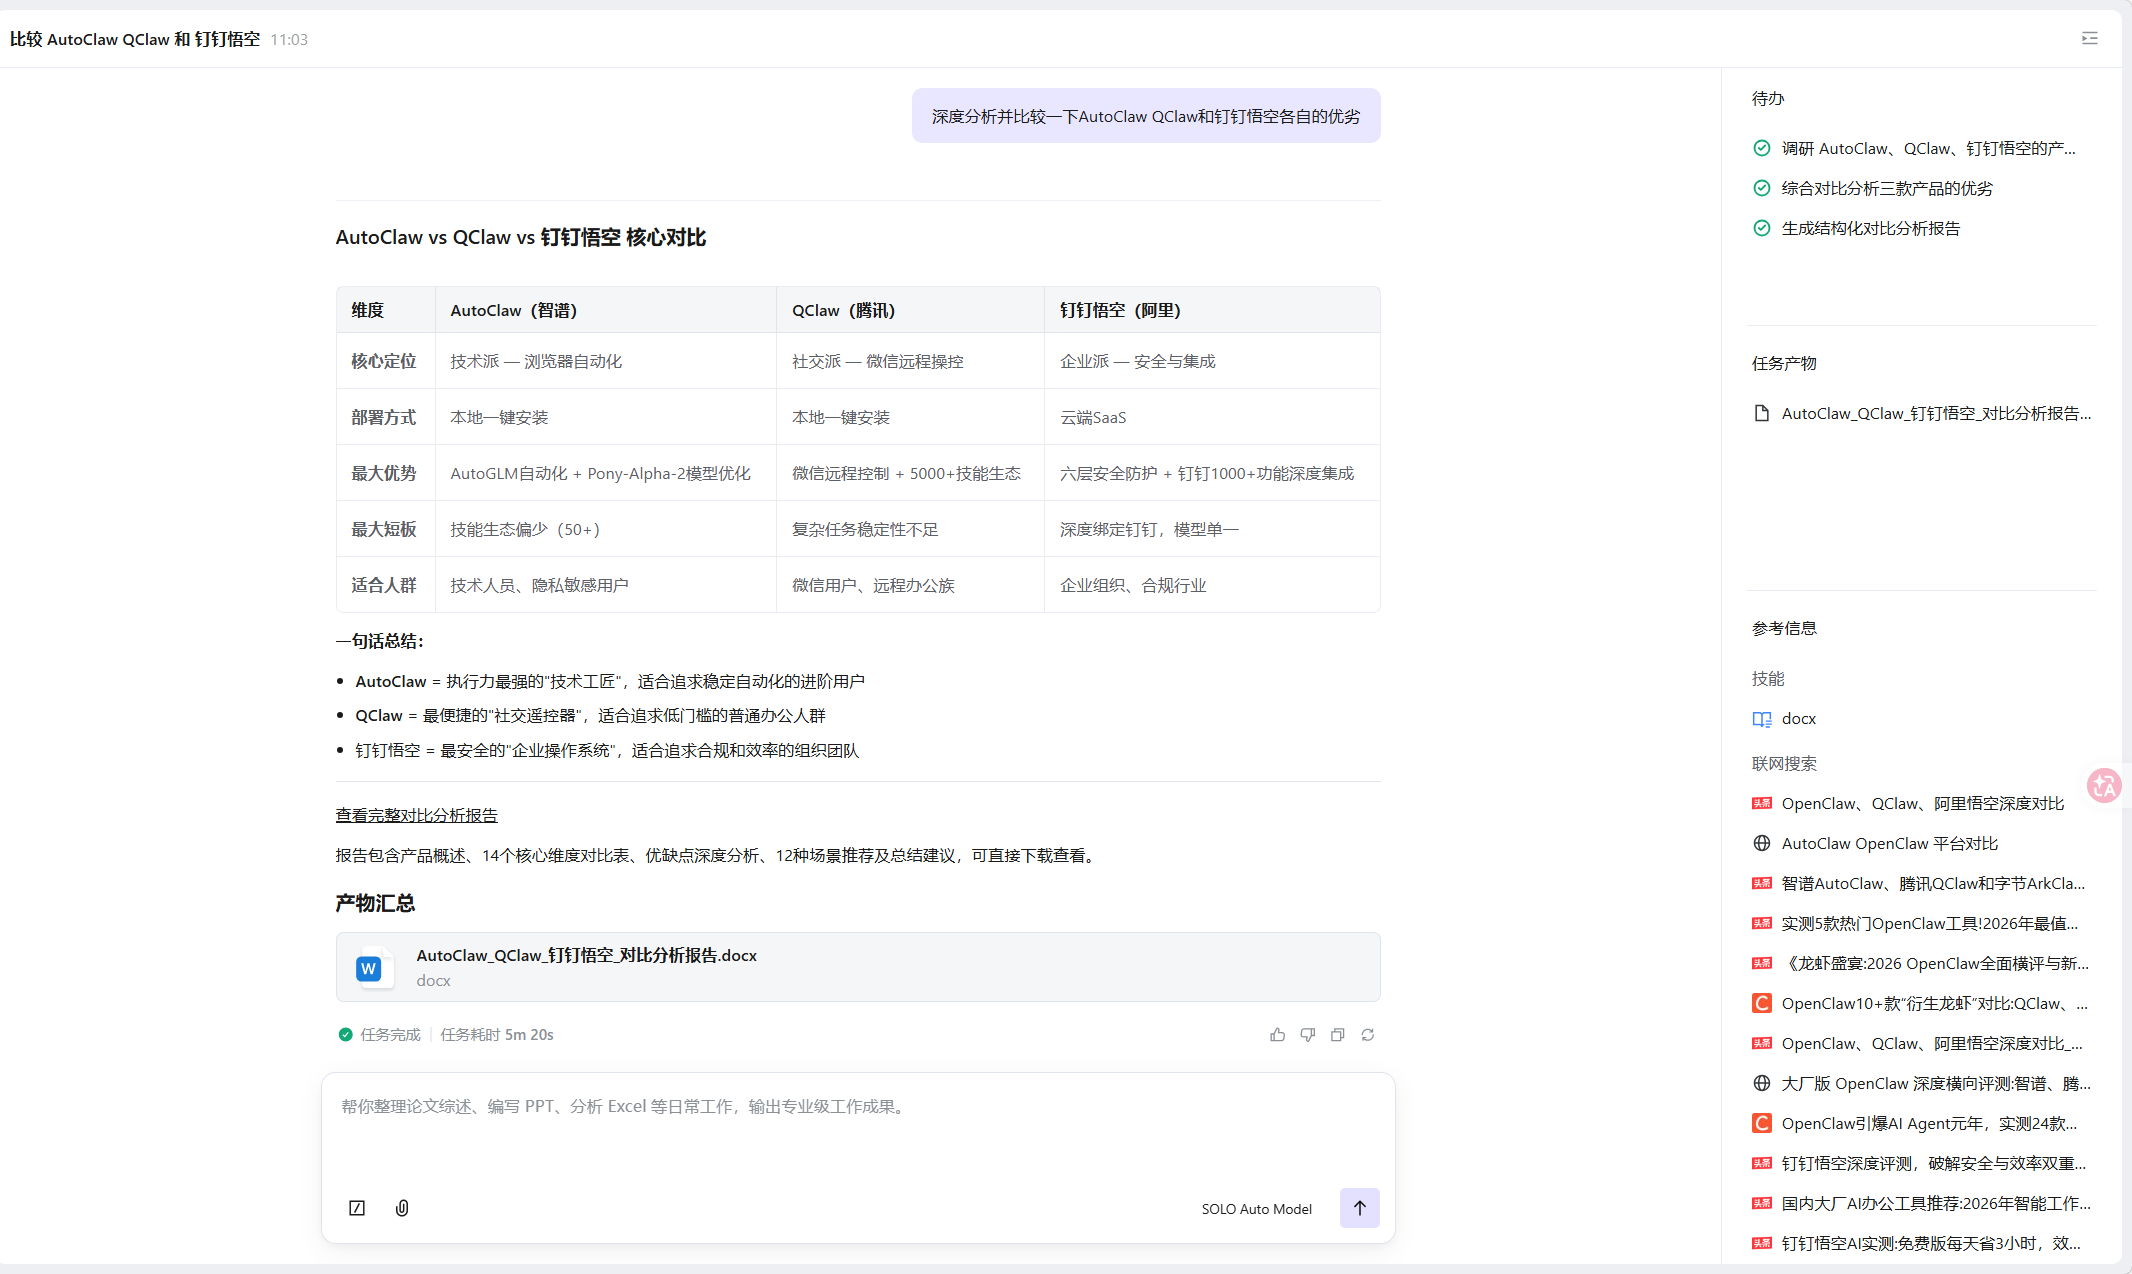Open AutoClaw OpenClaw 平台对比 search result

tap(1889, 844)
